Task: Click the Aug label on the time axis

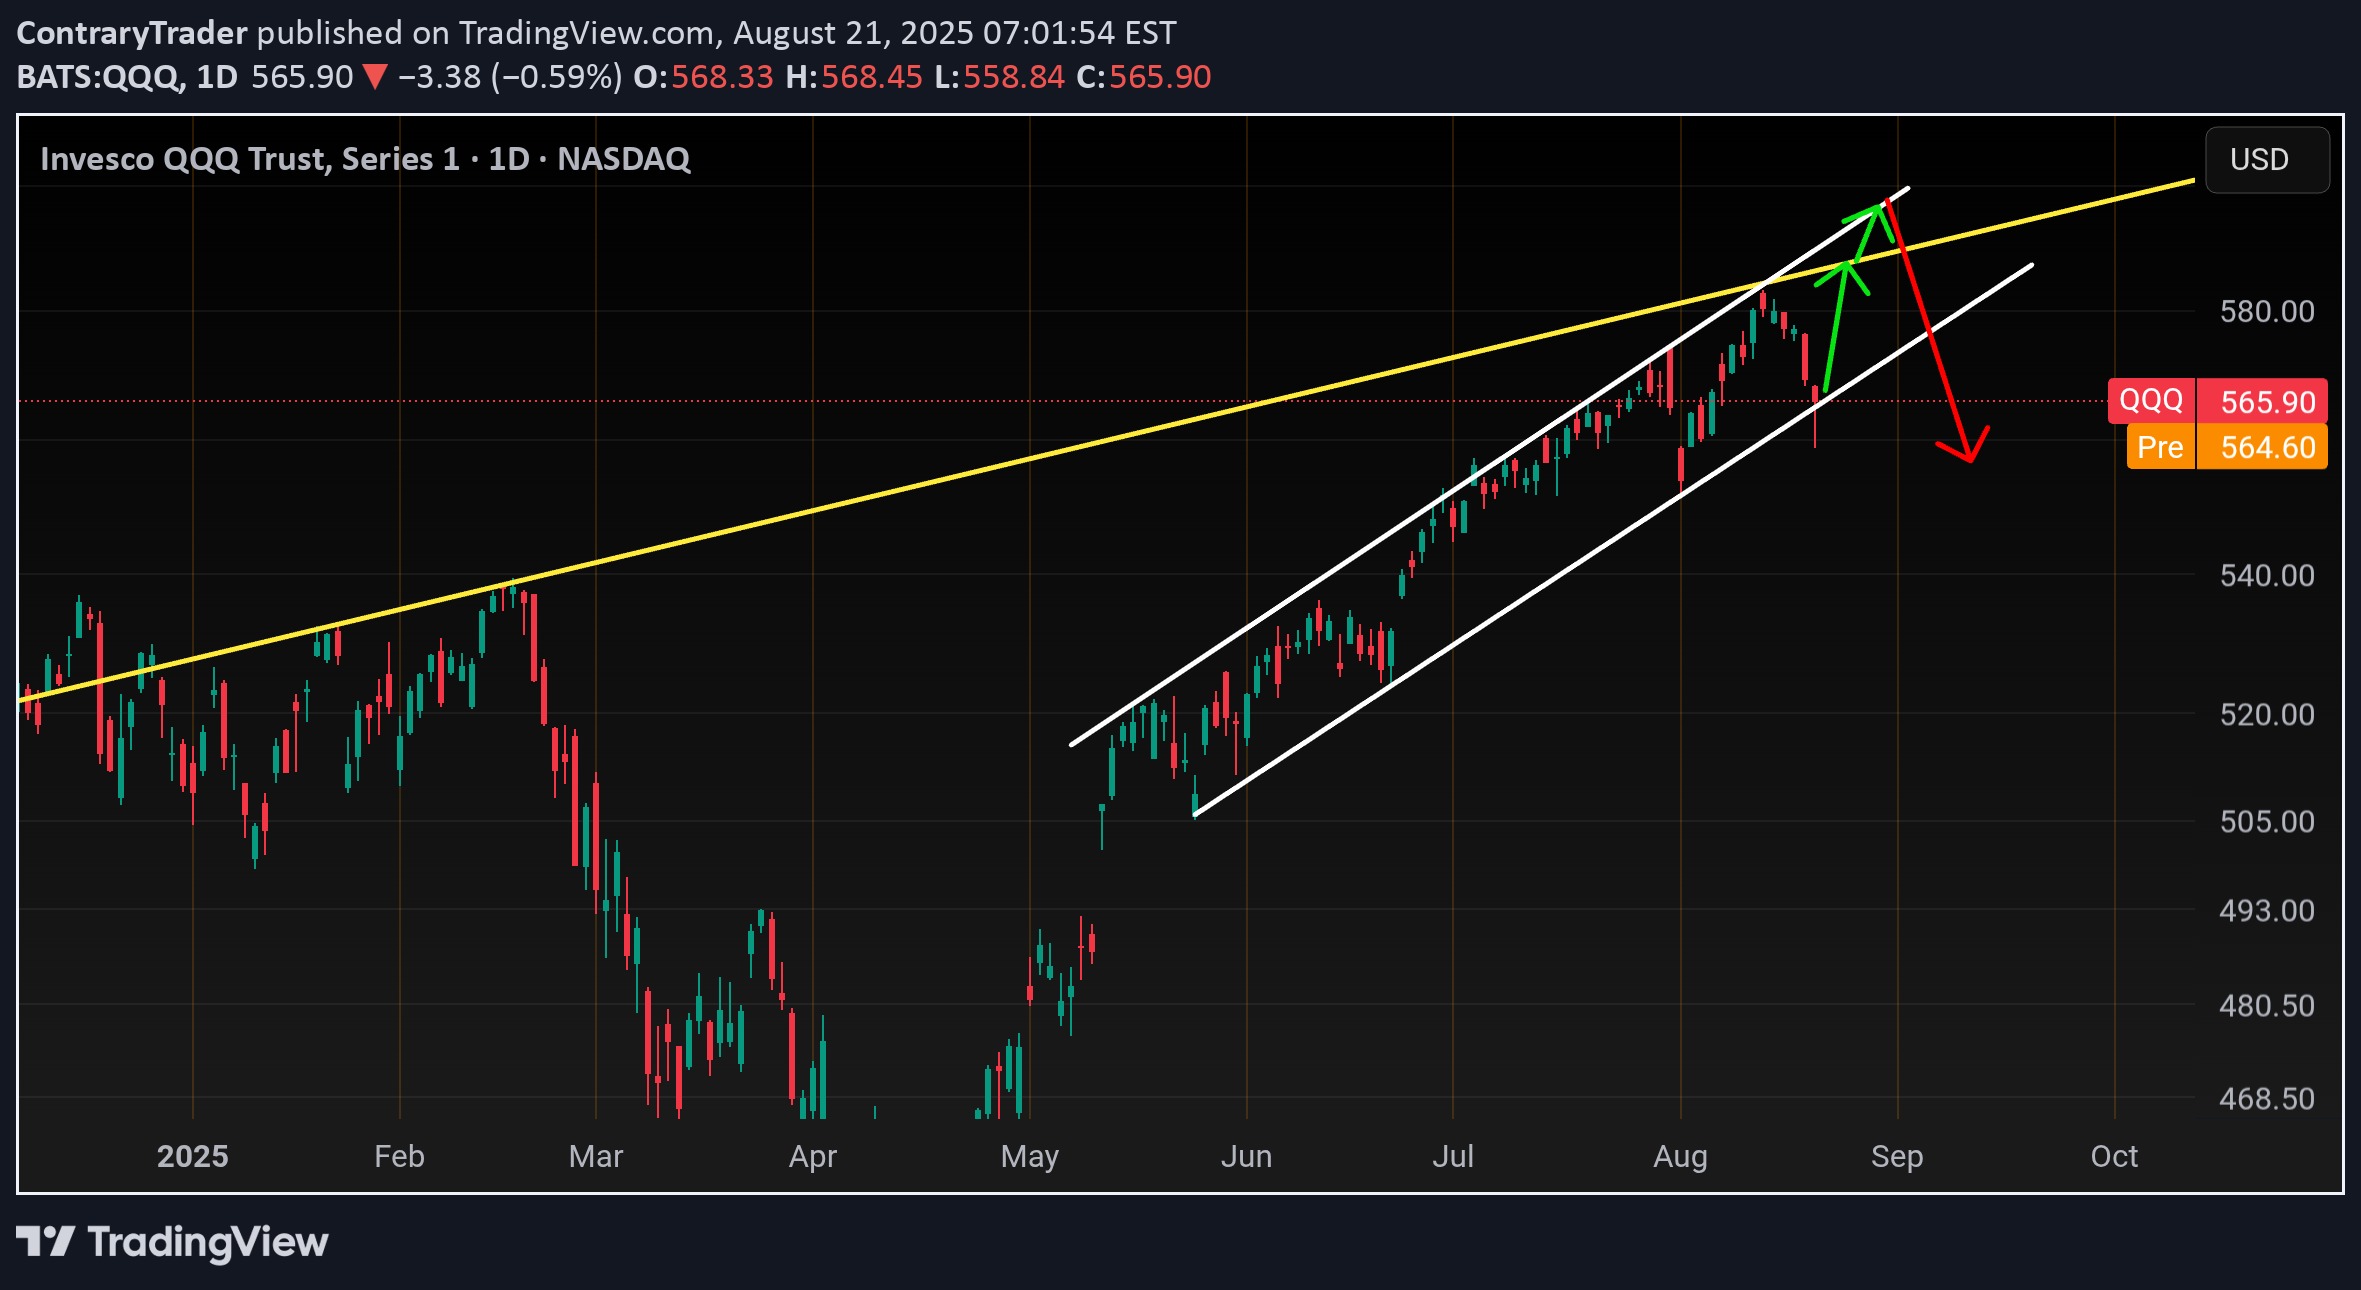Action: click(x=1681, y=1156)
